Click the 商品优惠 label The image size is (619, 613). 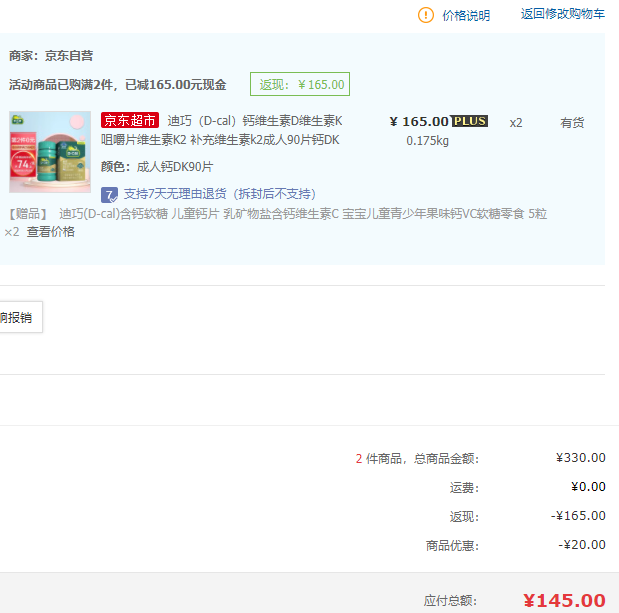452,546
